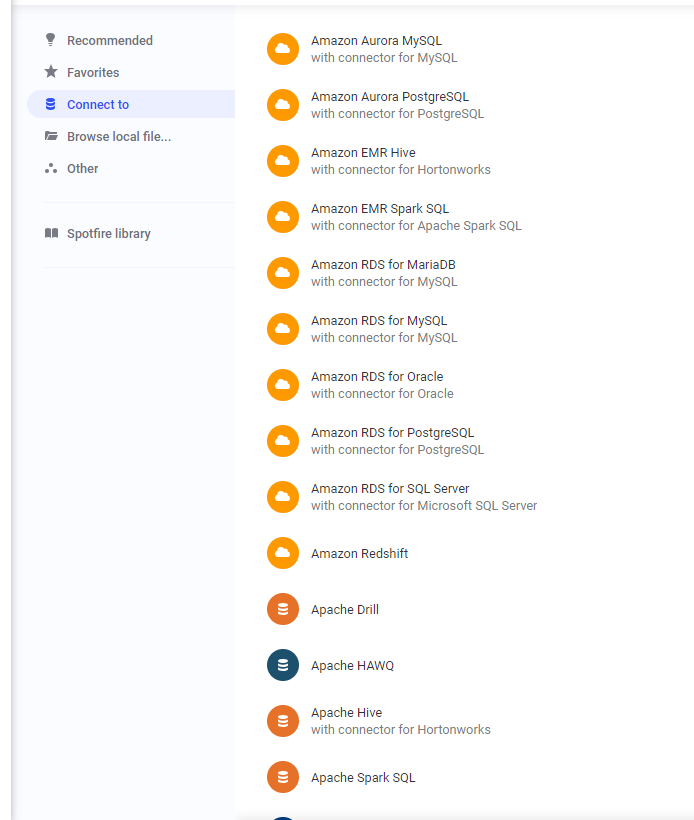Click the Amazon RDS for SQL Server cloud icon
The height and width of the screenshot is (820, 694).
click(x=283, y=497)
